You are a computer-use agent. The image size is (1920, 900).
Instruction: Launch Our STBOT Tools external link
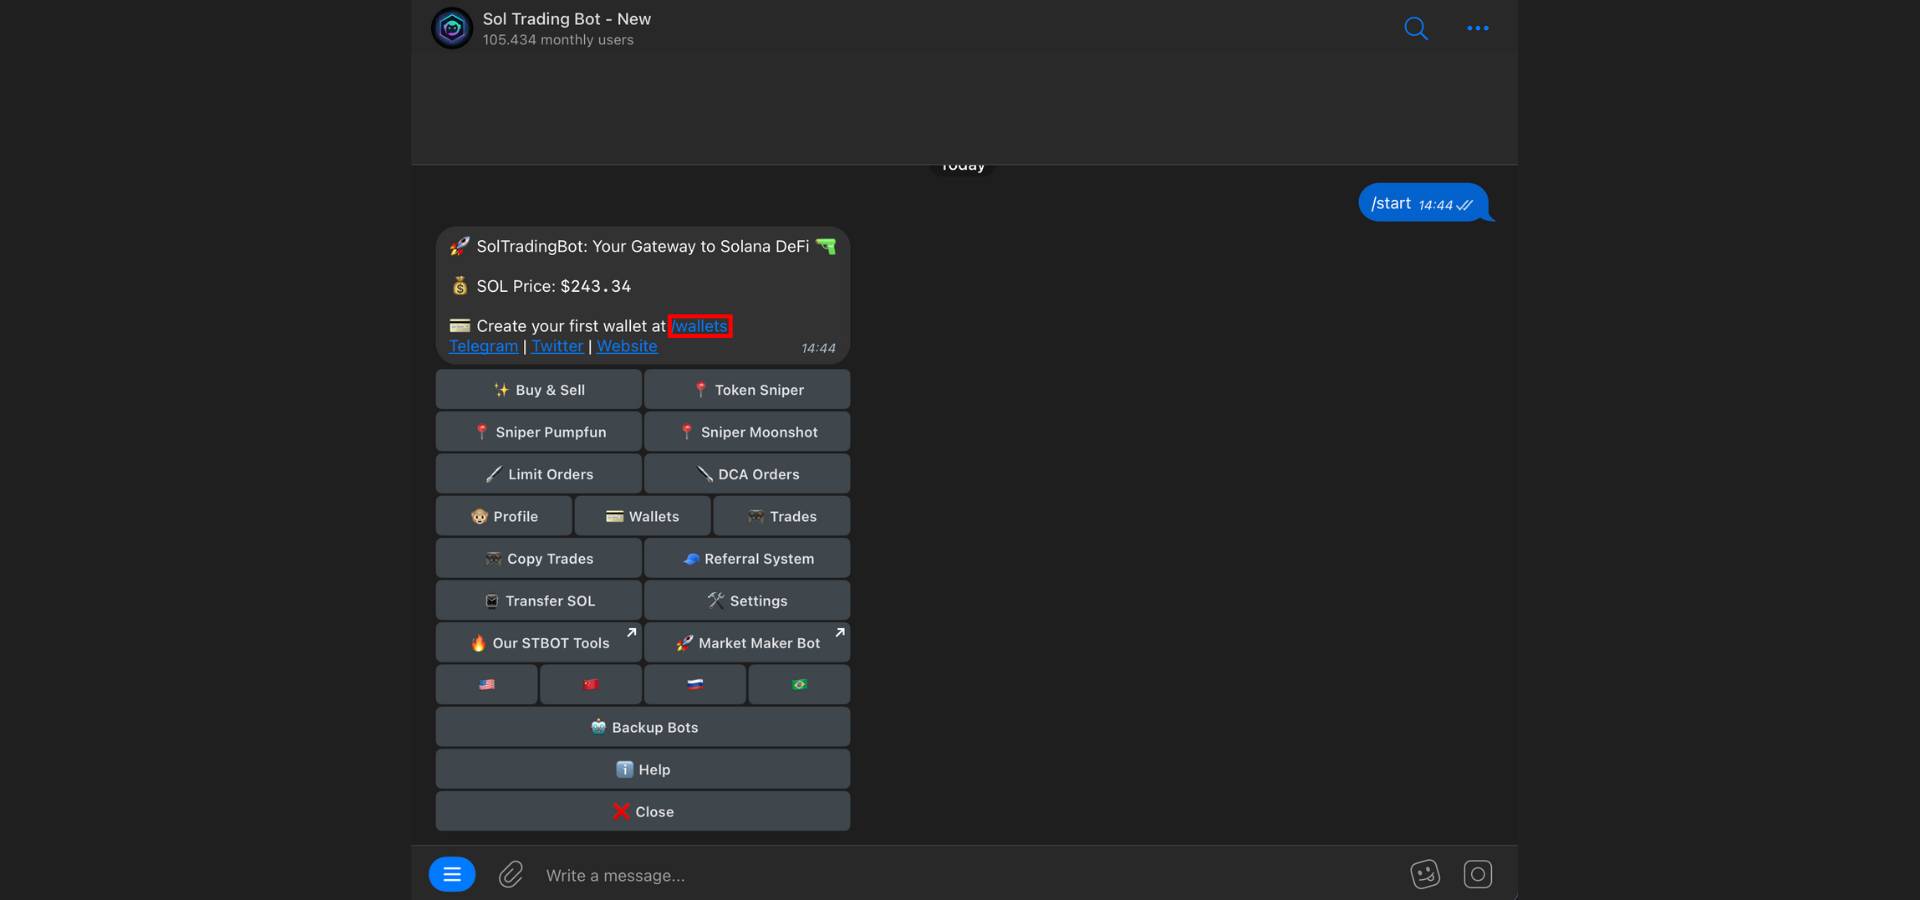539,643
